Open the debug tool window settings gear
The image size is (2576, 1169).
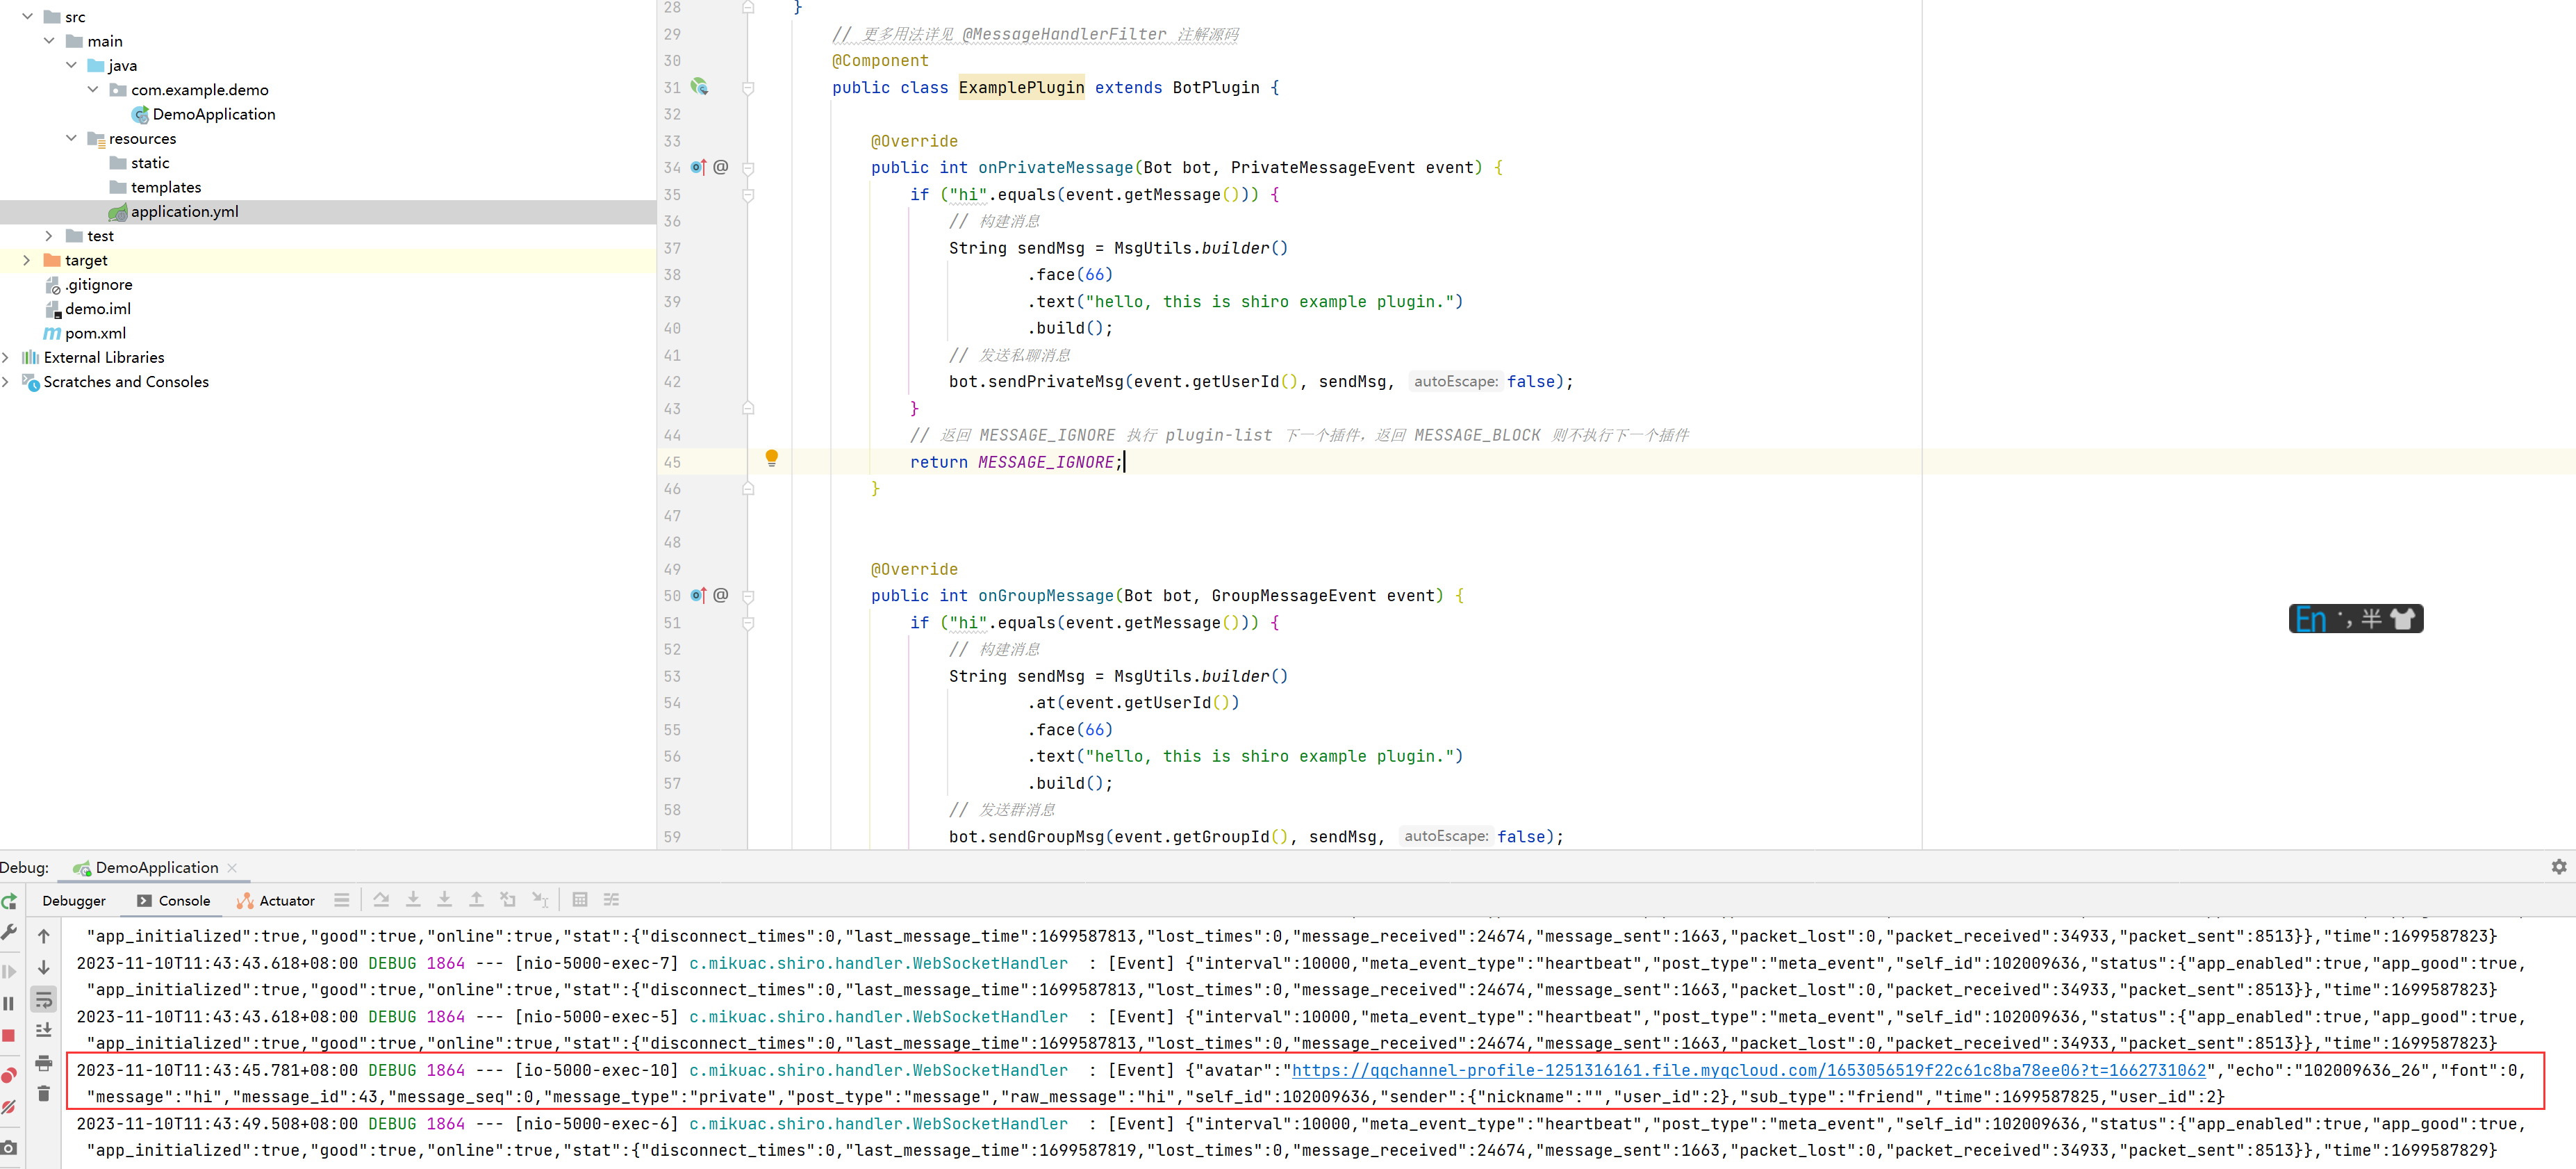(2560, 867)
